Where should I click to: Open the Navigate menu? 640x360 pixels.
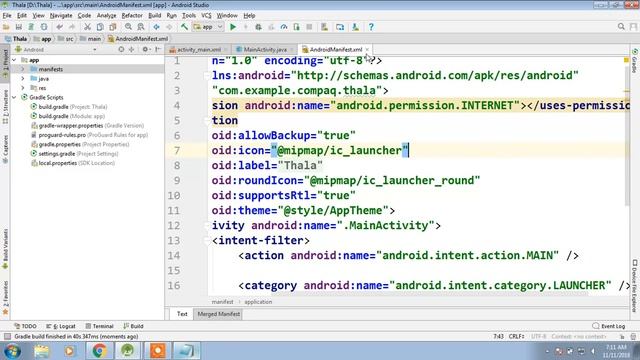(x=61, y=16)
